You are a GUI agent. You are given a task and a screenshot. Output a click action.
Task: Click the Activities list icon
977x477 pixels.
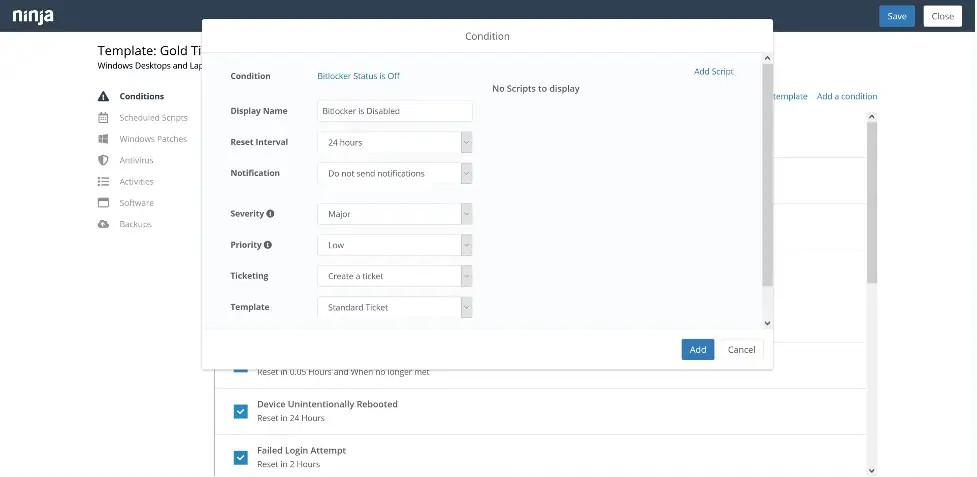(103, 181)
